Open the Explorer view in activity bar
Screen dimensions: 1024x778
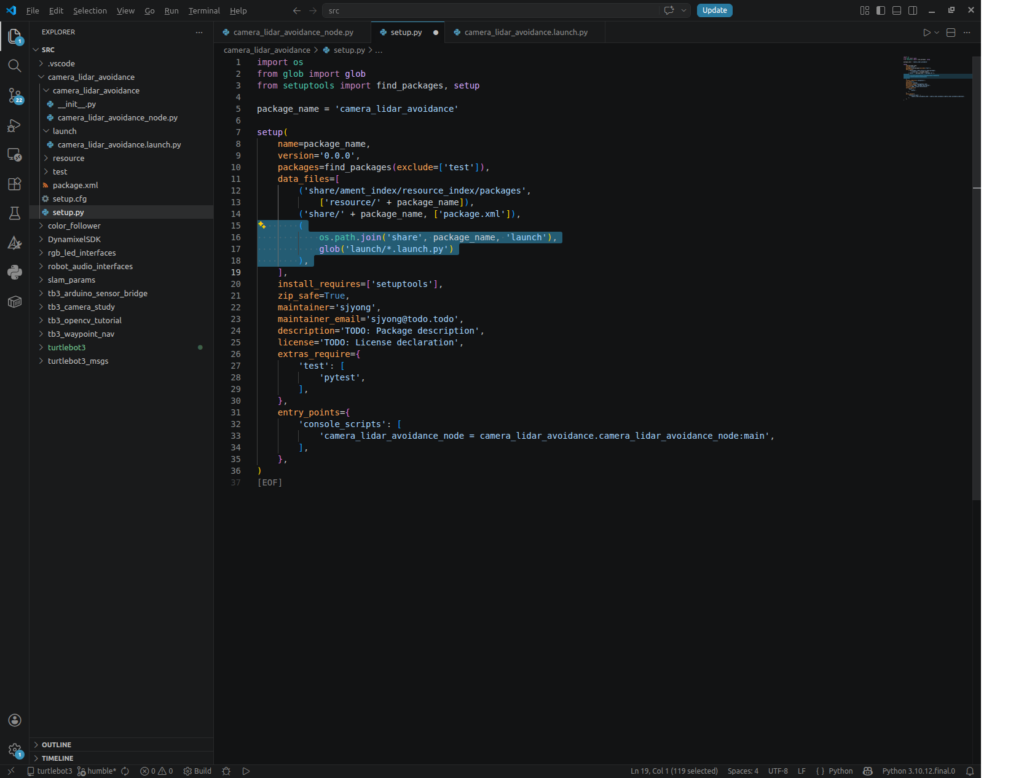tap(14, 37)
